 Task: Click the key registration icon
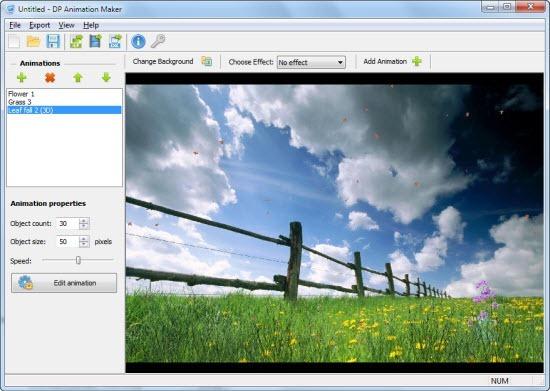click(x=158, y=41)
